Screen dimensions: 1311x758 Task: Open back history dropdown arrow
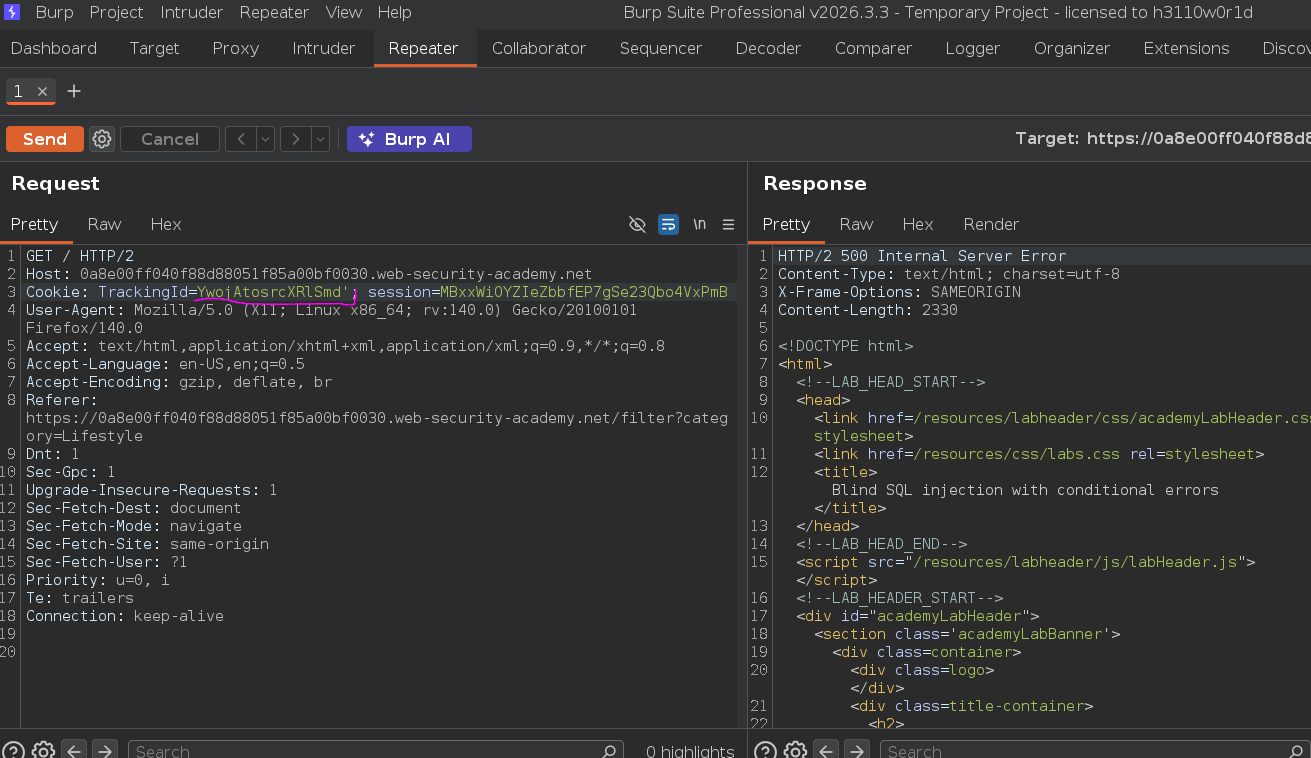[266, 139]
